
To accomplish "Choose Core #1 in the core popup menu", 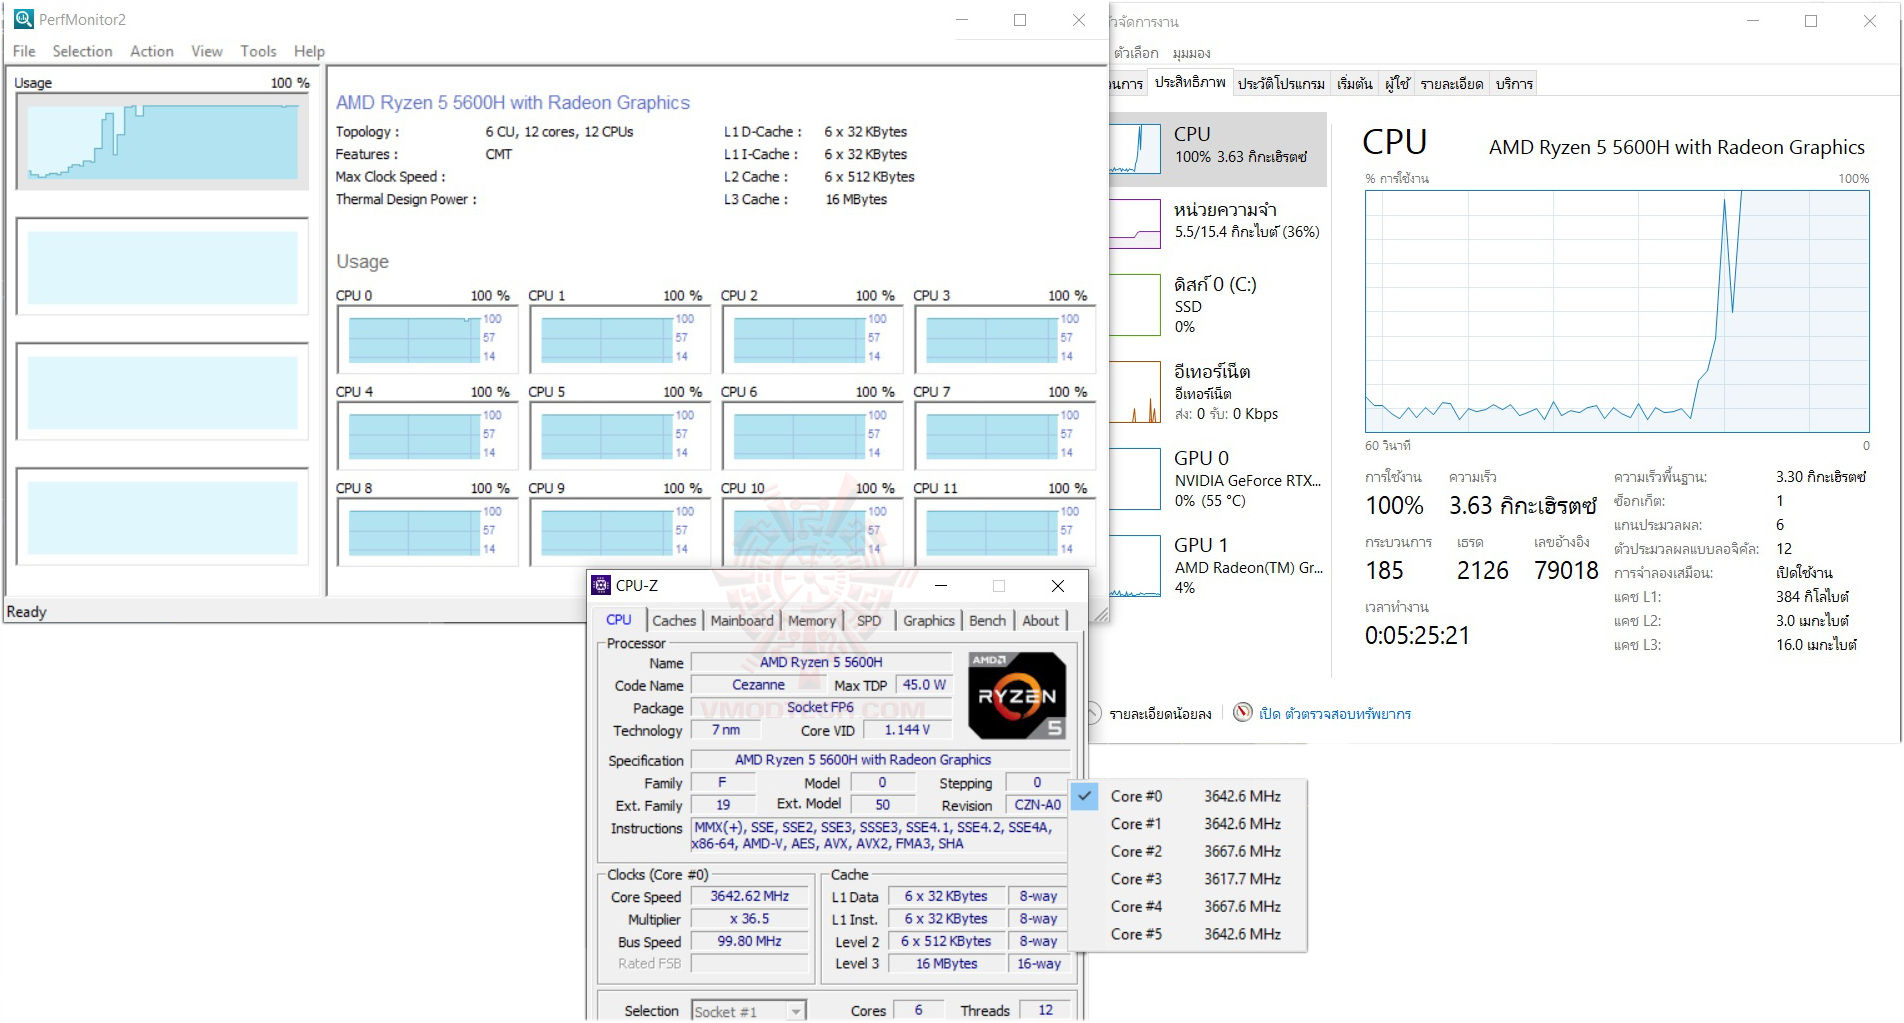I will pyautogui.click(x=1188, y=824).
